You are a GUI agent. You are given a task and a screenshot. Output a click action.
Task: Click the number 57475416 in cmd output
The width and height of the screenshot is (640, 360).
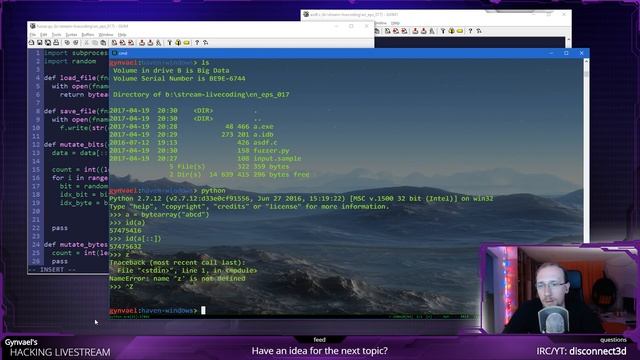(125, 231)
